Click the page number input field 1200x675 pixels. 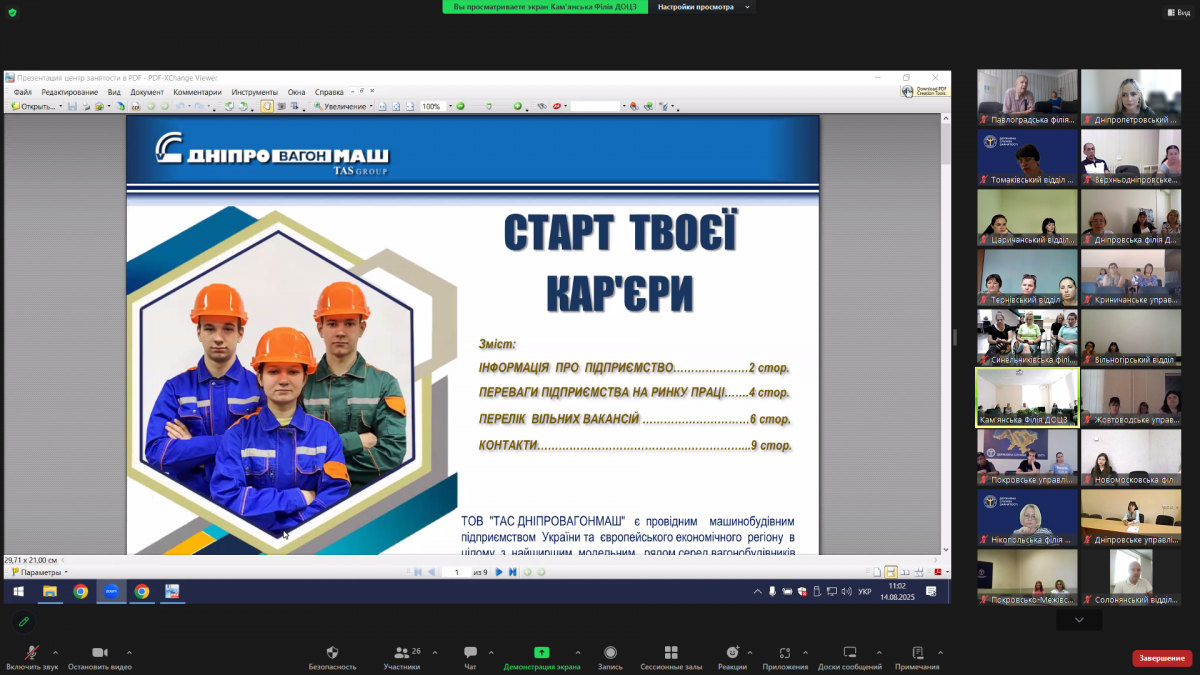click(x=457, y=572)
